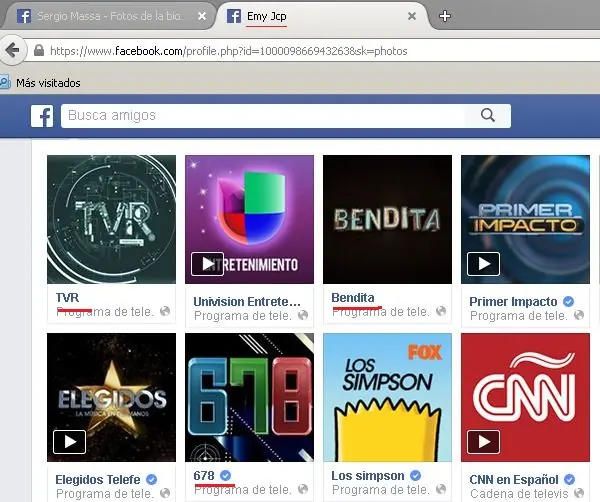Click globe privacy icon under 678
The image size is (600, 502).
tap(303, 489)
